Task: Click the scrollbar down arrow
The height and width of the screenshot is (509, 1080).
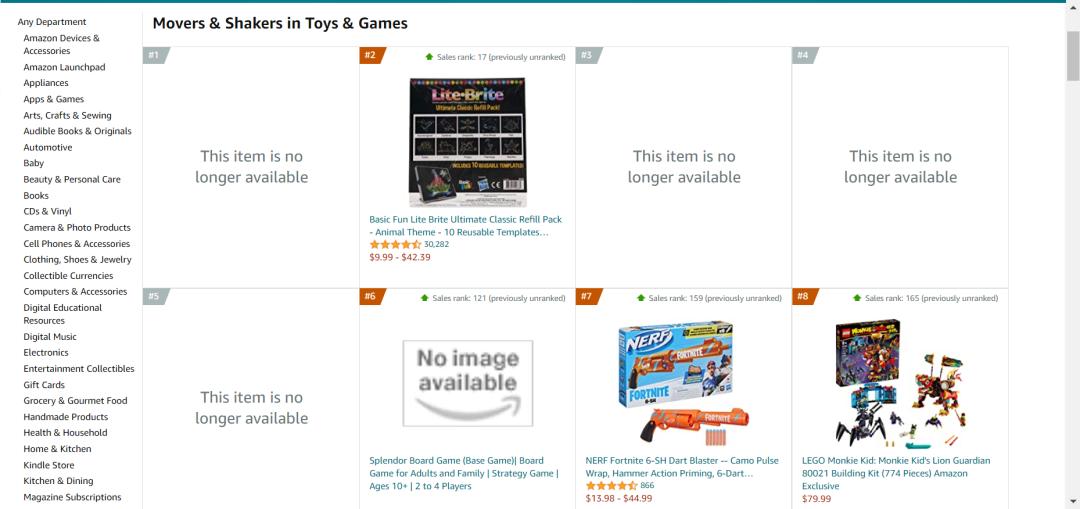Action: click(x=1073, y=501)
